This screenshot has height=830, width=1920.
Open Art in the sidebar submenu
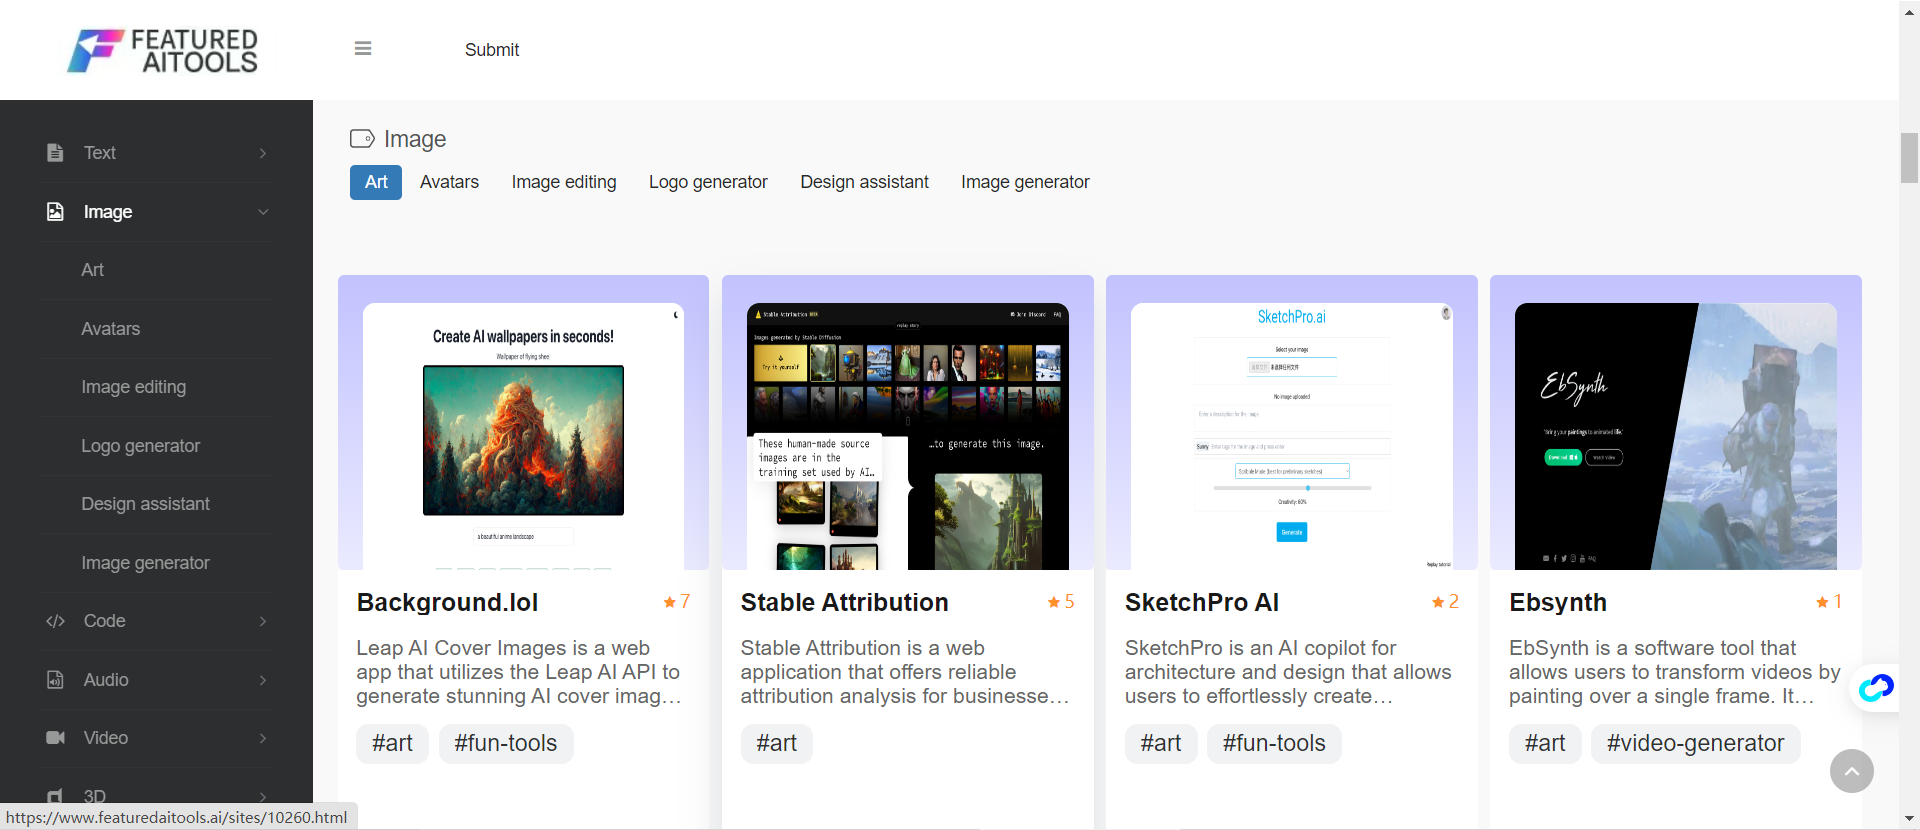pos(93,270)
